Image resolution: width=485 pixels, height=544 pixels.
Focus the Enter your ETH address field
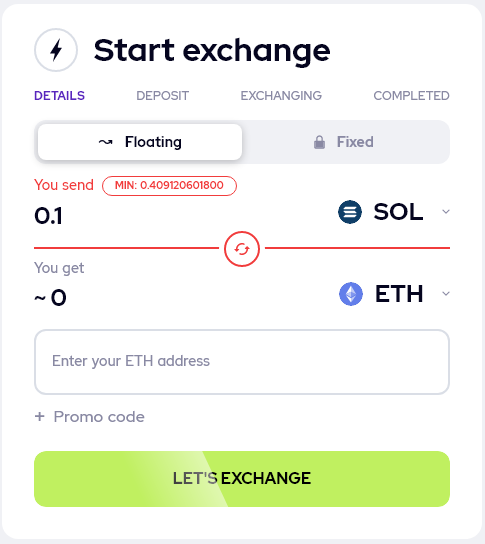(x=242, y=362)
